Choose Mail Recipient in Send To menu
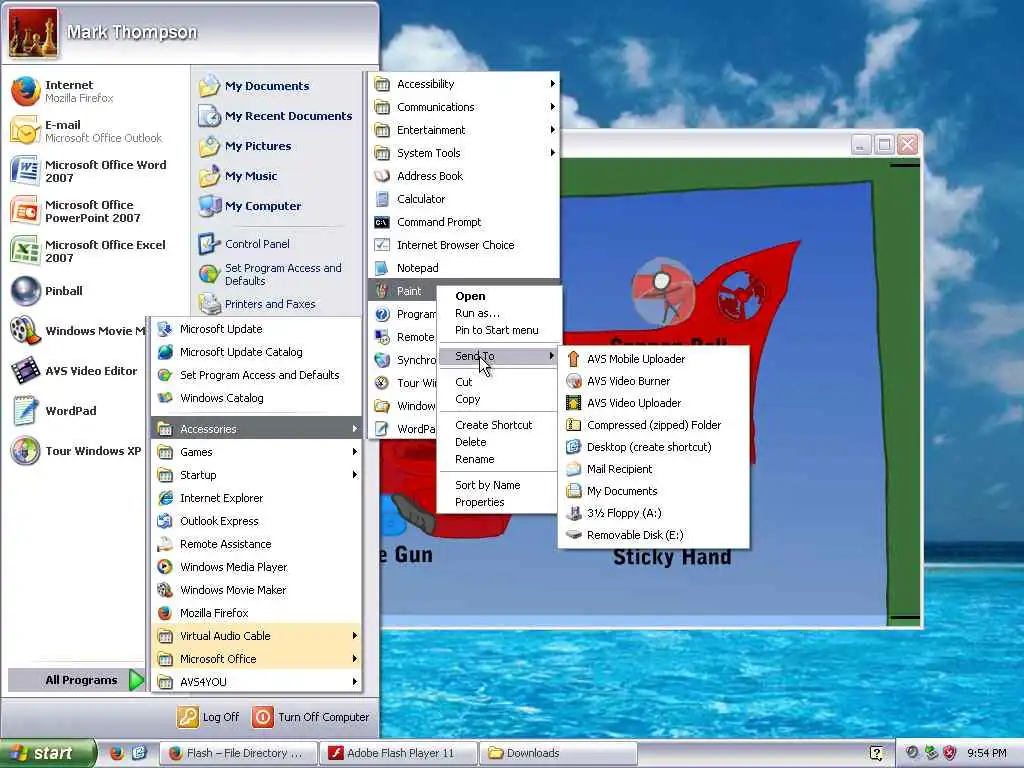The height and width of the screenshot is (768, 1024). pyautogui.click(x=654, y=469)
